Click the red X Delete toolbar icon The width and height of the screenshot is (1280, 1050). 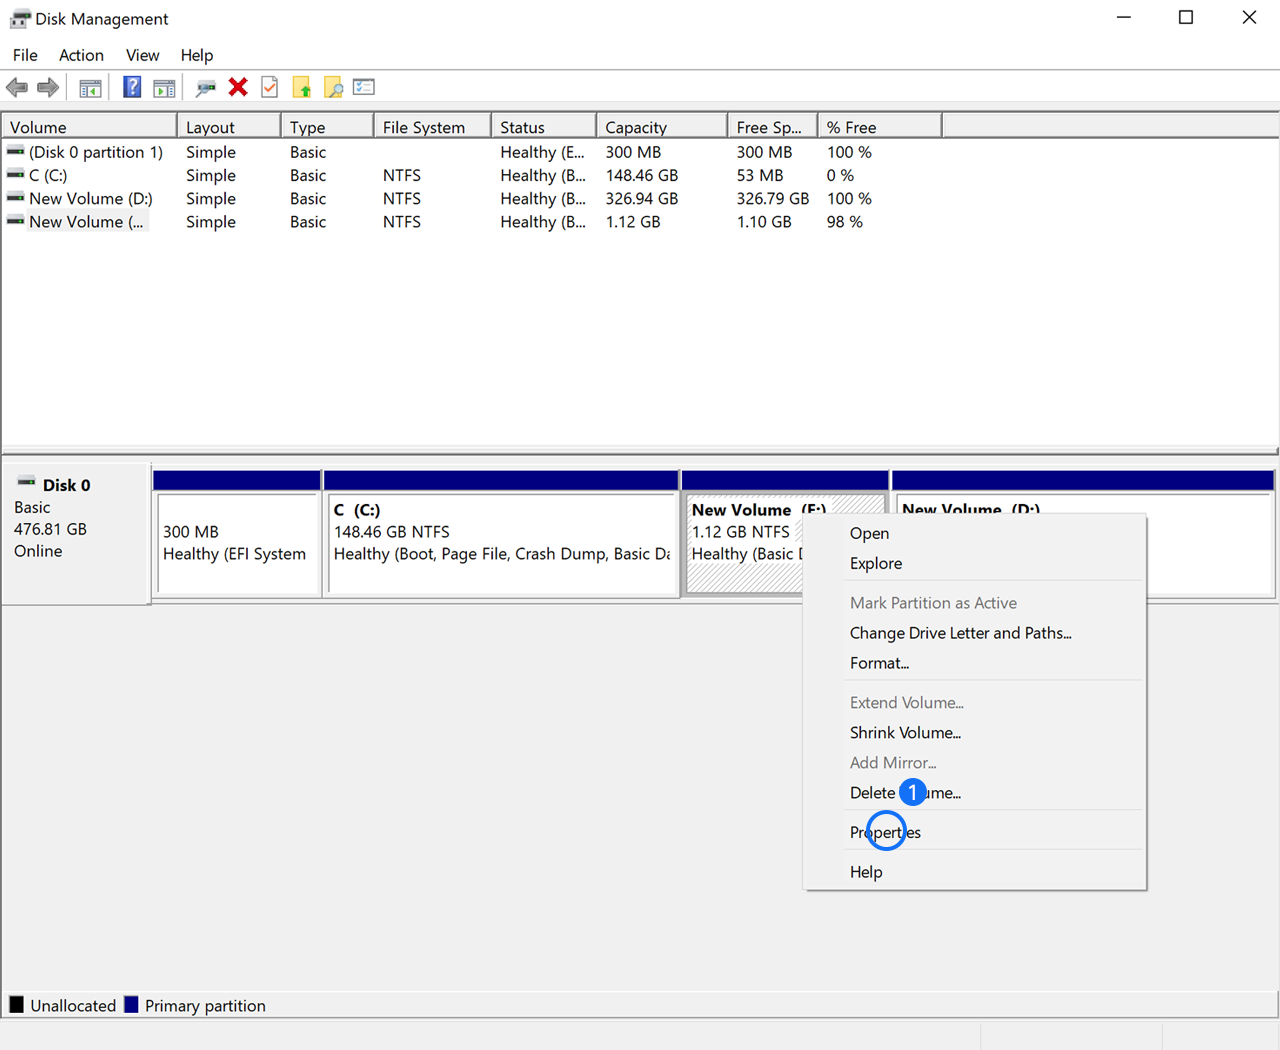[238, 88]
